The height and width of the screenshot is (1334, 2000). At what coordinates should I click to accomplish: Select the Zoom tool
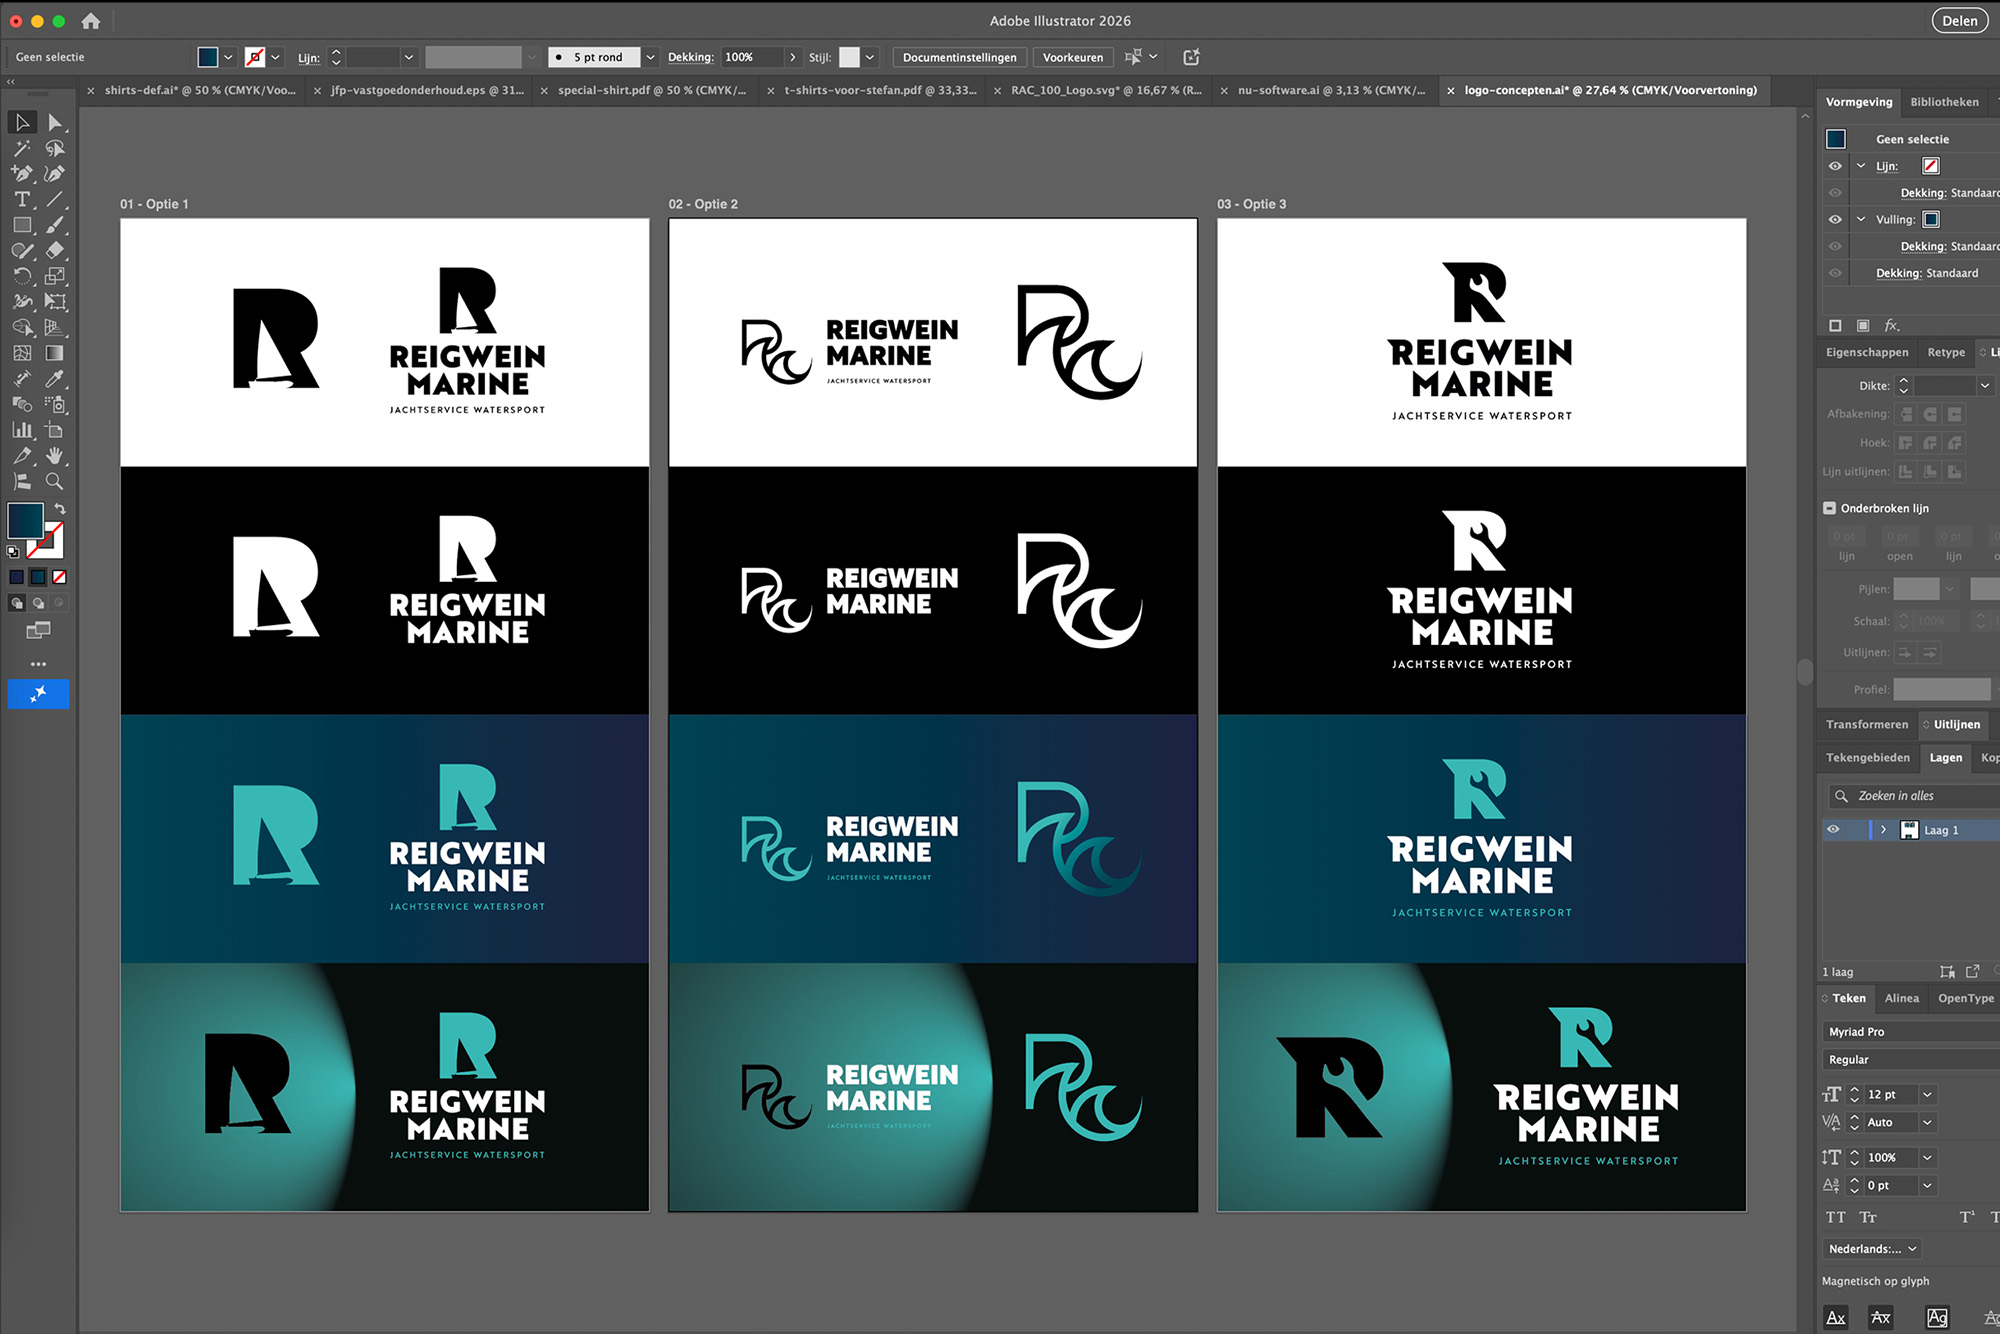click(x=55, y=481)
